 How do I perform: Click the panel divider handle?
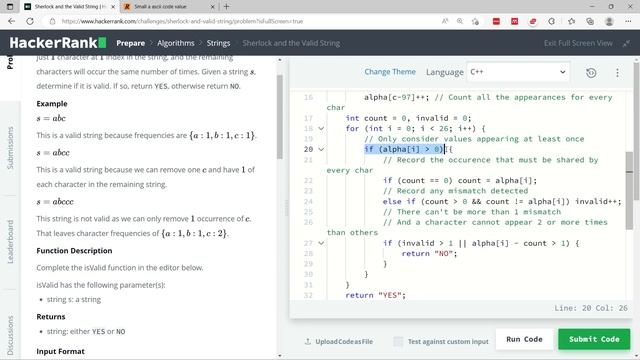tap(286, 208)
